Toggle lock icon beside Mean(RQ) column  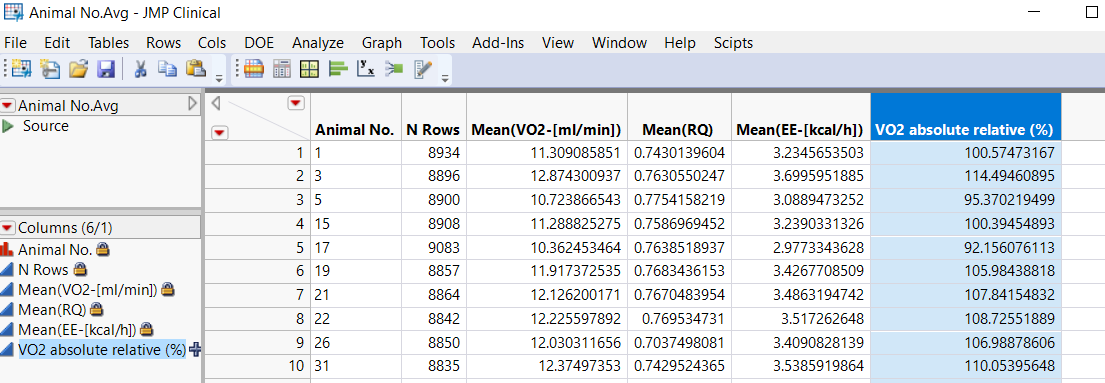[97, 309]
